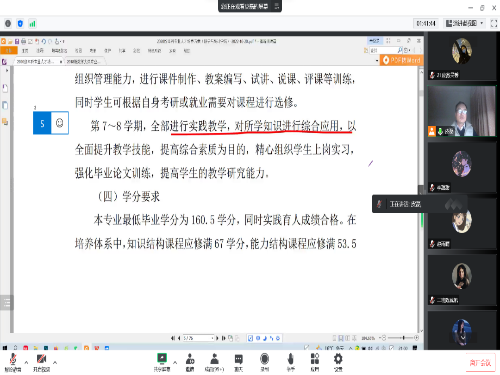This screenshot has width=500, height=375.
Task: Unmute the microphone in the meeting toolbar
Action: pyautogui.click(x=13, y=362)
